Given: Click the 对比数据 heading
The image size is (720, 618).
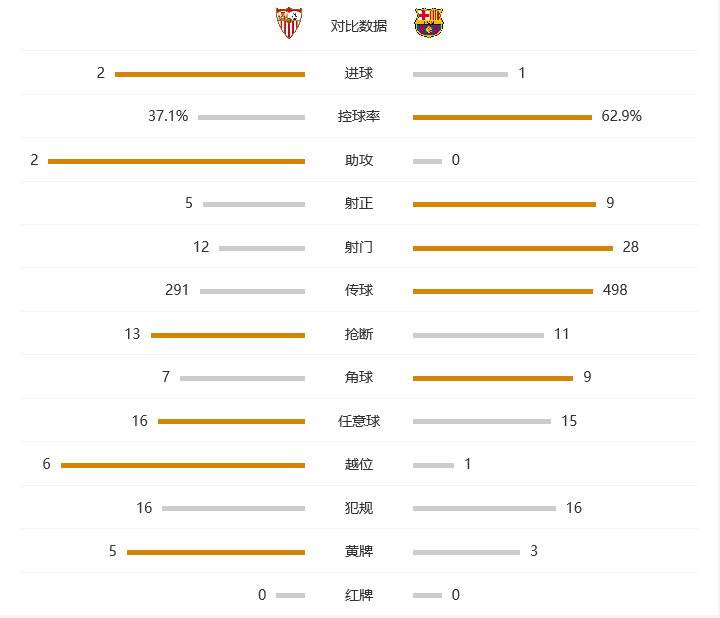Looking at the screenshot, I should pyautogui.click(x=359, y=26).
